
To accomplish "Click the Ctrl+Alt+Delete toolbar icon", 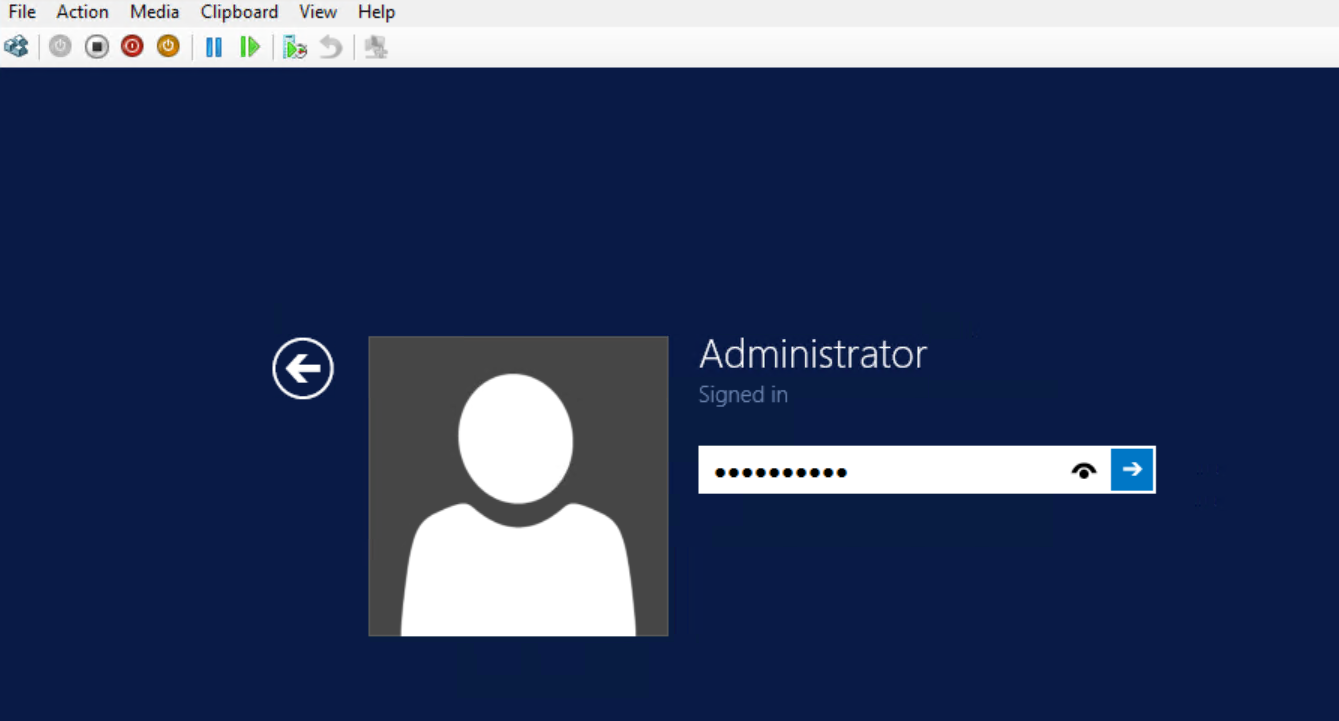I will click(16, 47).
